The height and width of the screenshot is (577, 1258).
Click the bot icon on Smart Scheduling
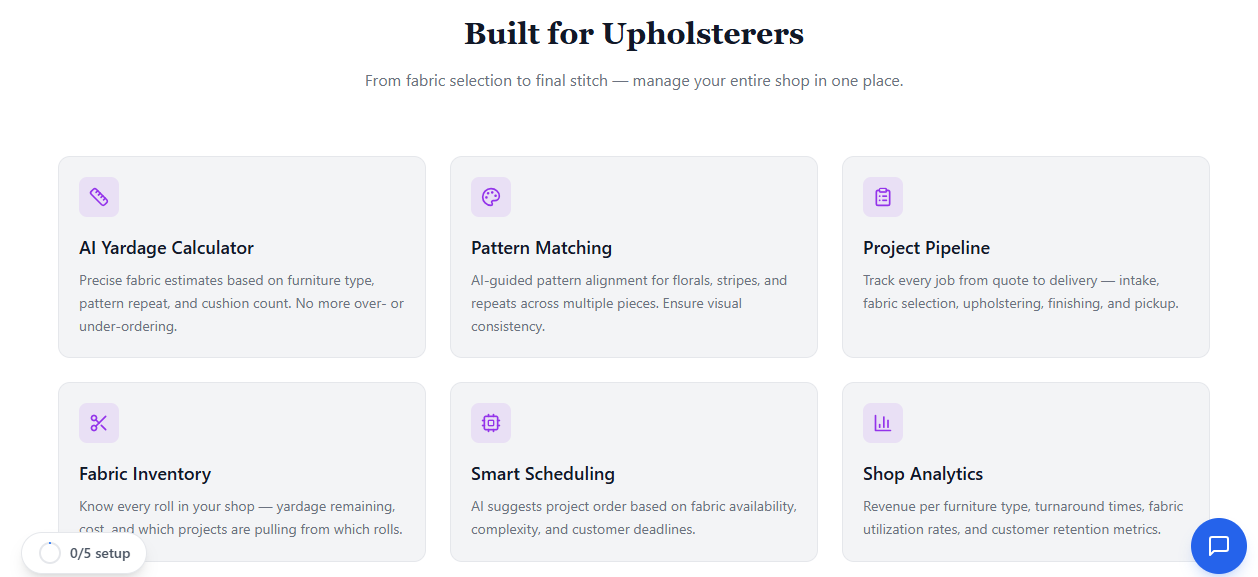490,423
